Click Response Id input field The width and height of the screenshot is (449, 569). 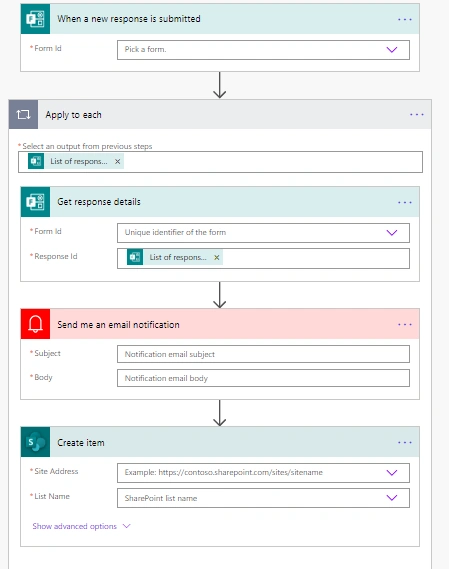click(263, 258)
